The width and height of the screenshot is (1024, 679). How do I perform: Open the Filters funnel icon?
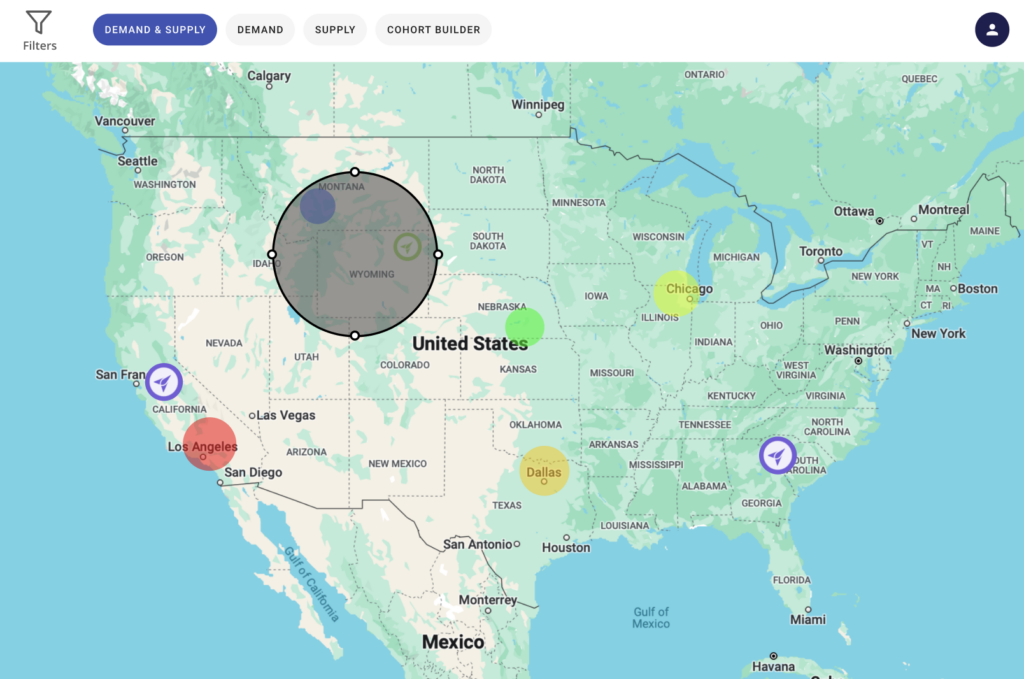tap(39, 22)
